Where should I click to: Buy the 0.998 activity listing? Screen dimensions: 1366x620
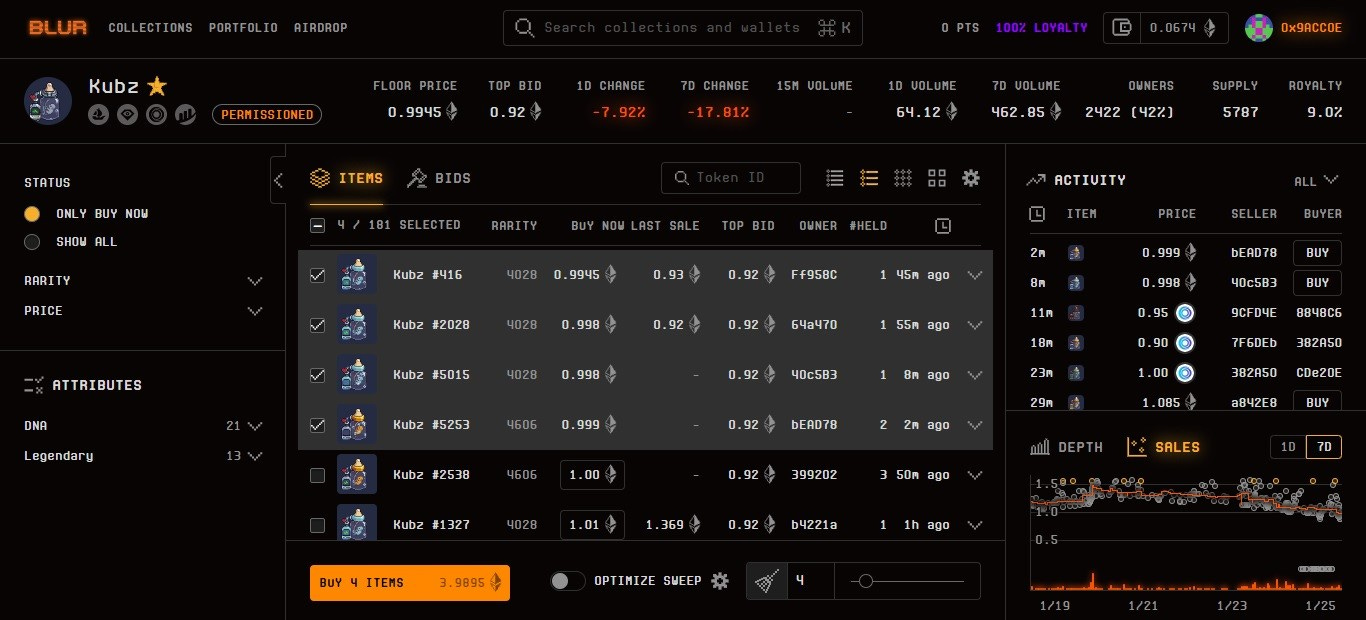1317,283
